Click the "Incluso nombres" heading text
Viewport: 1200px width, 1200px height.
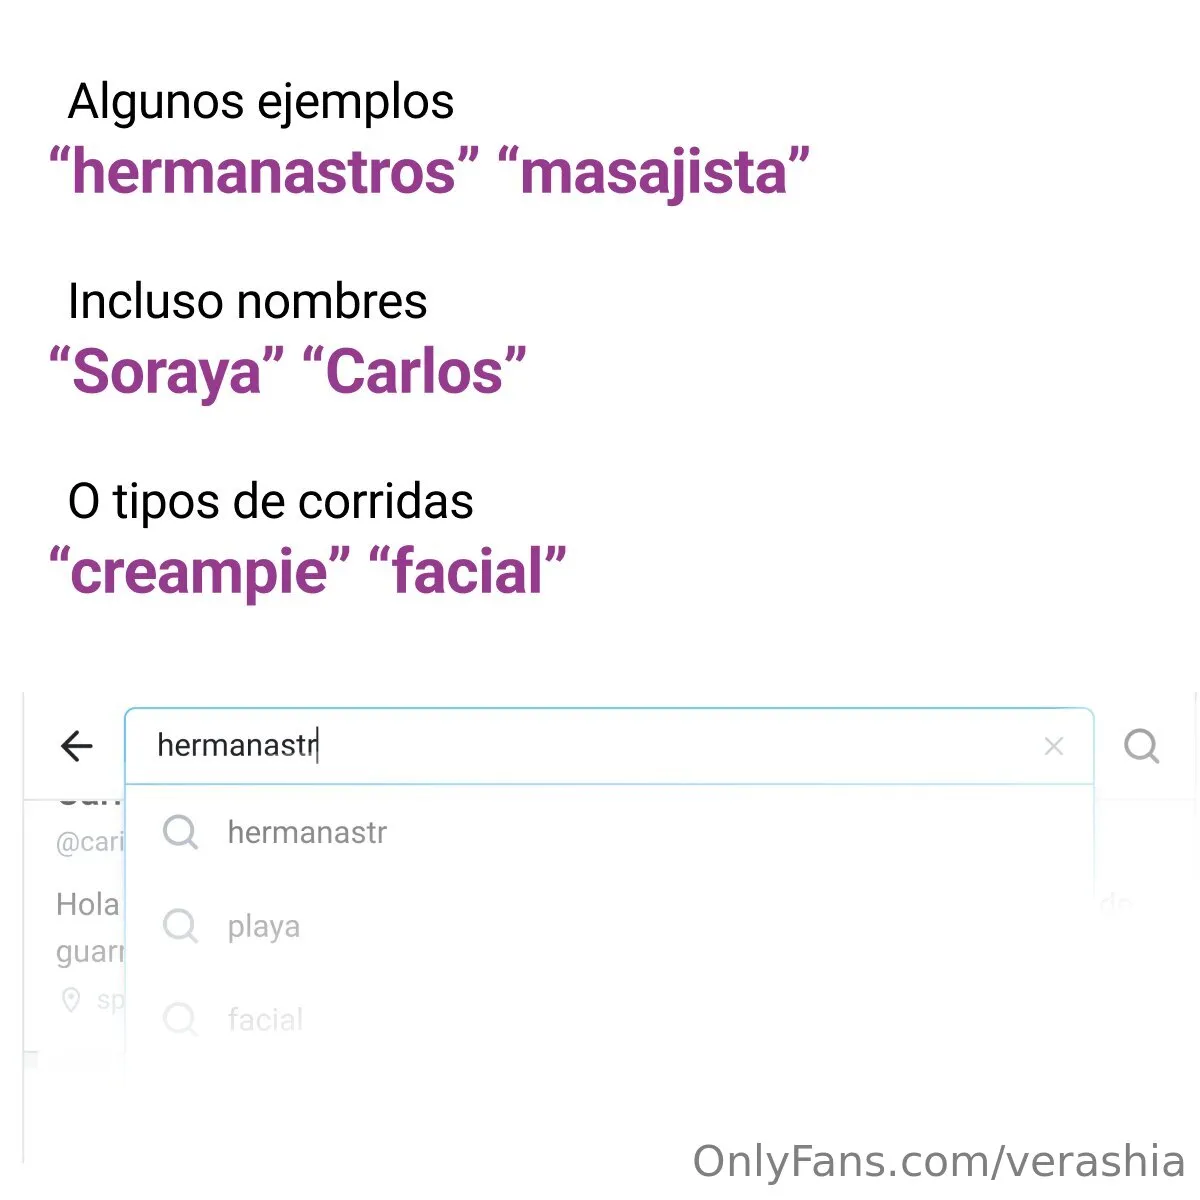247,301
